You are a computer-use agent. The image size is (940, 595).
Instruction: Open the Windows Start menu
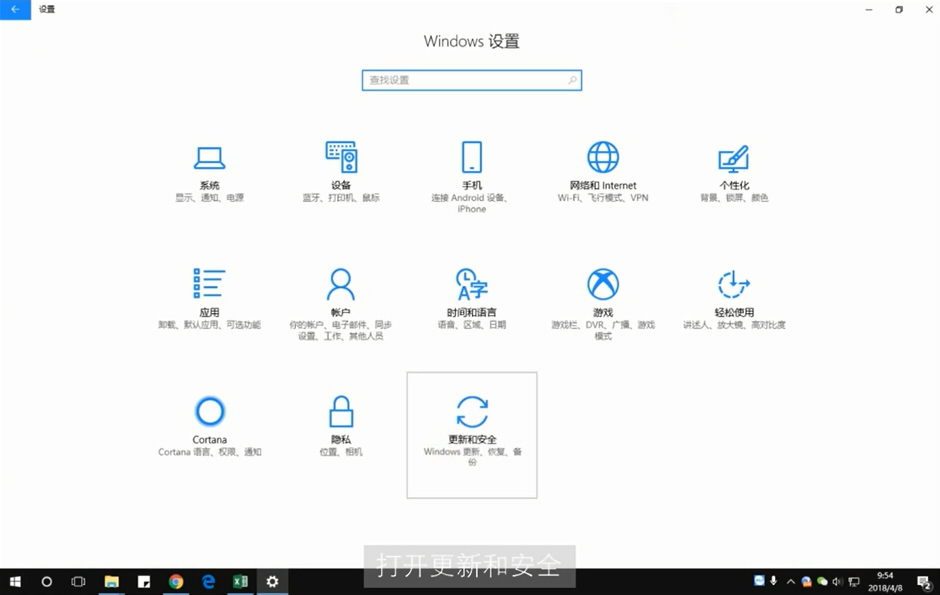click(x=15, y=581)
